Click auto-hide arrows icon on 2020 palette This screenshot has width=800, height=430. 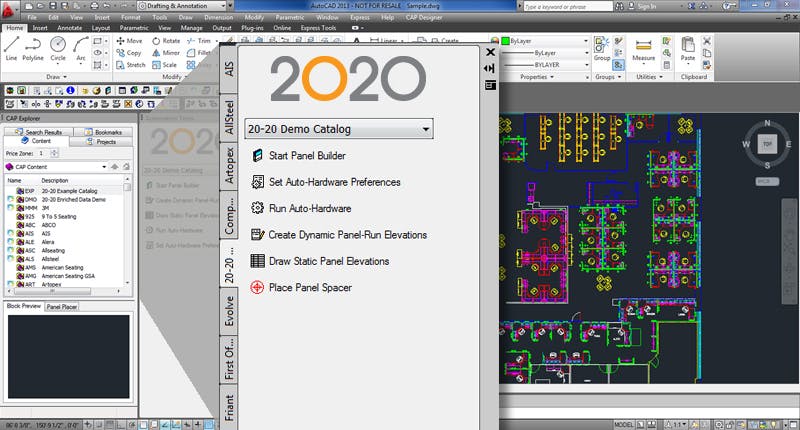(490, 68)
